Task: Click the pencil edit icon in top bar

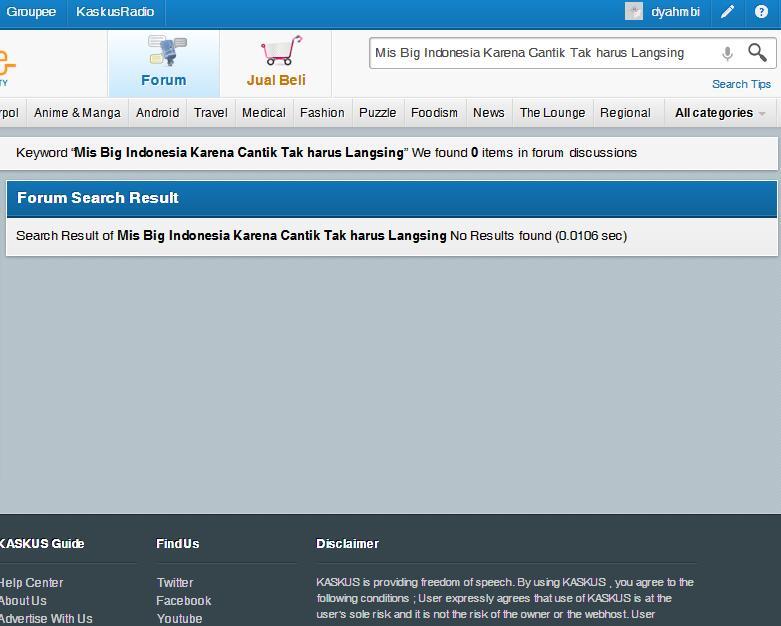Action: (727, 11)
